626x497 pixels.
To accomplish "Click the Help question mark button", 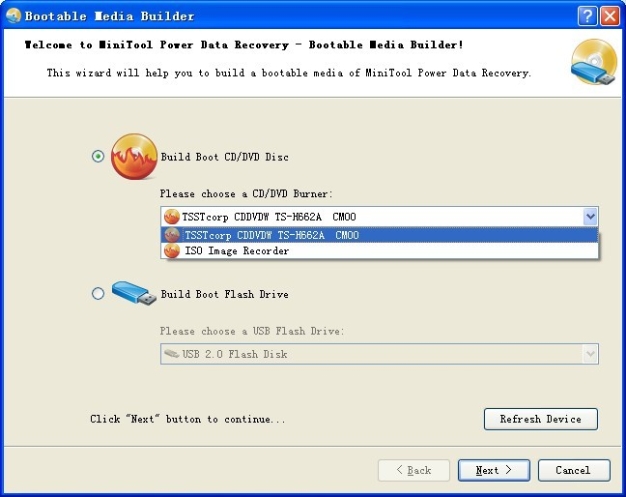I will pyautogui.click(x=588, y=16).
